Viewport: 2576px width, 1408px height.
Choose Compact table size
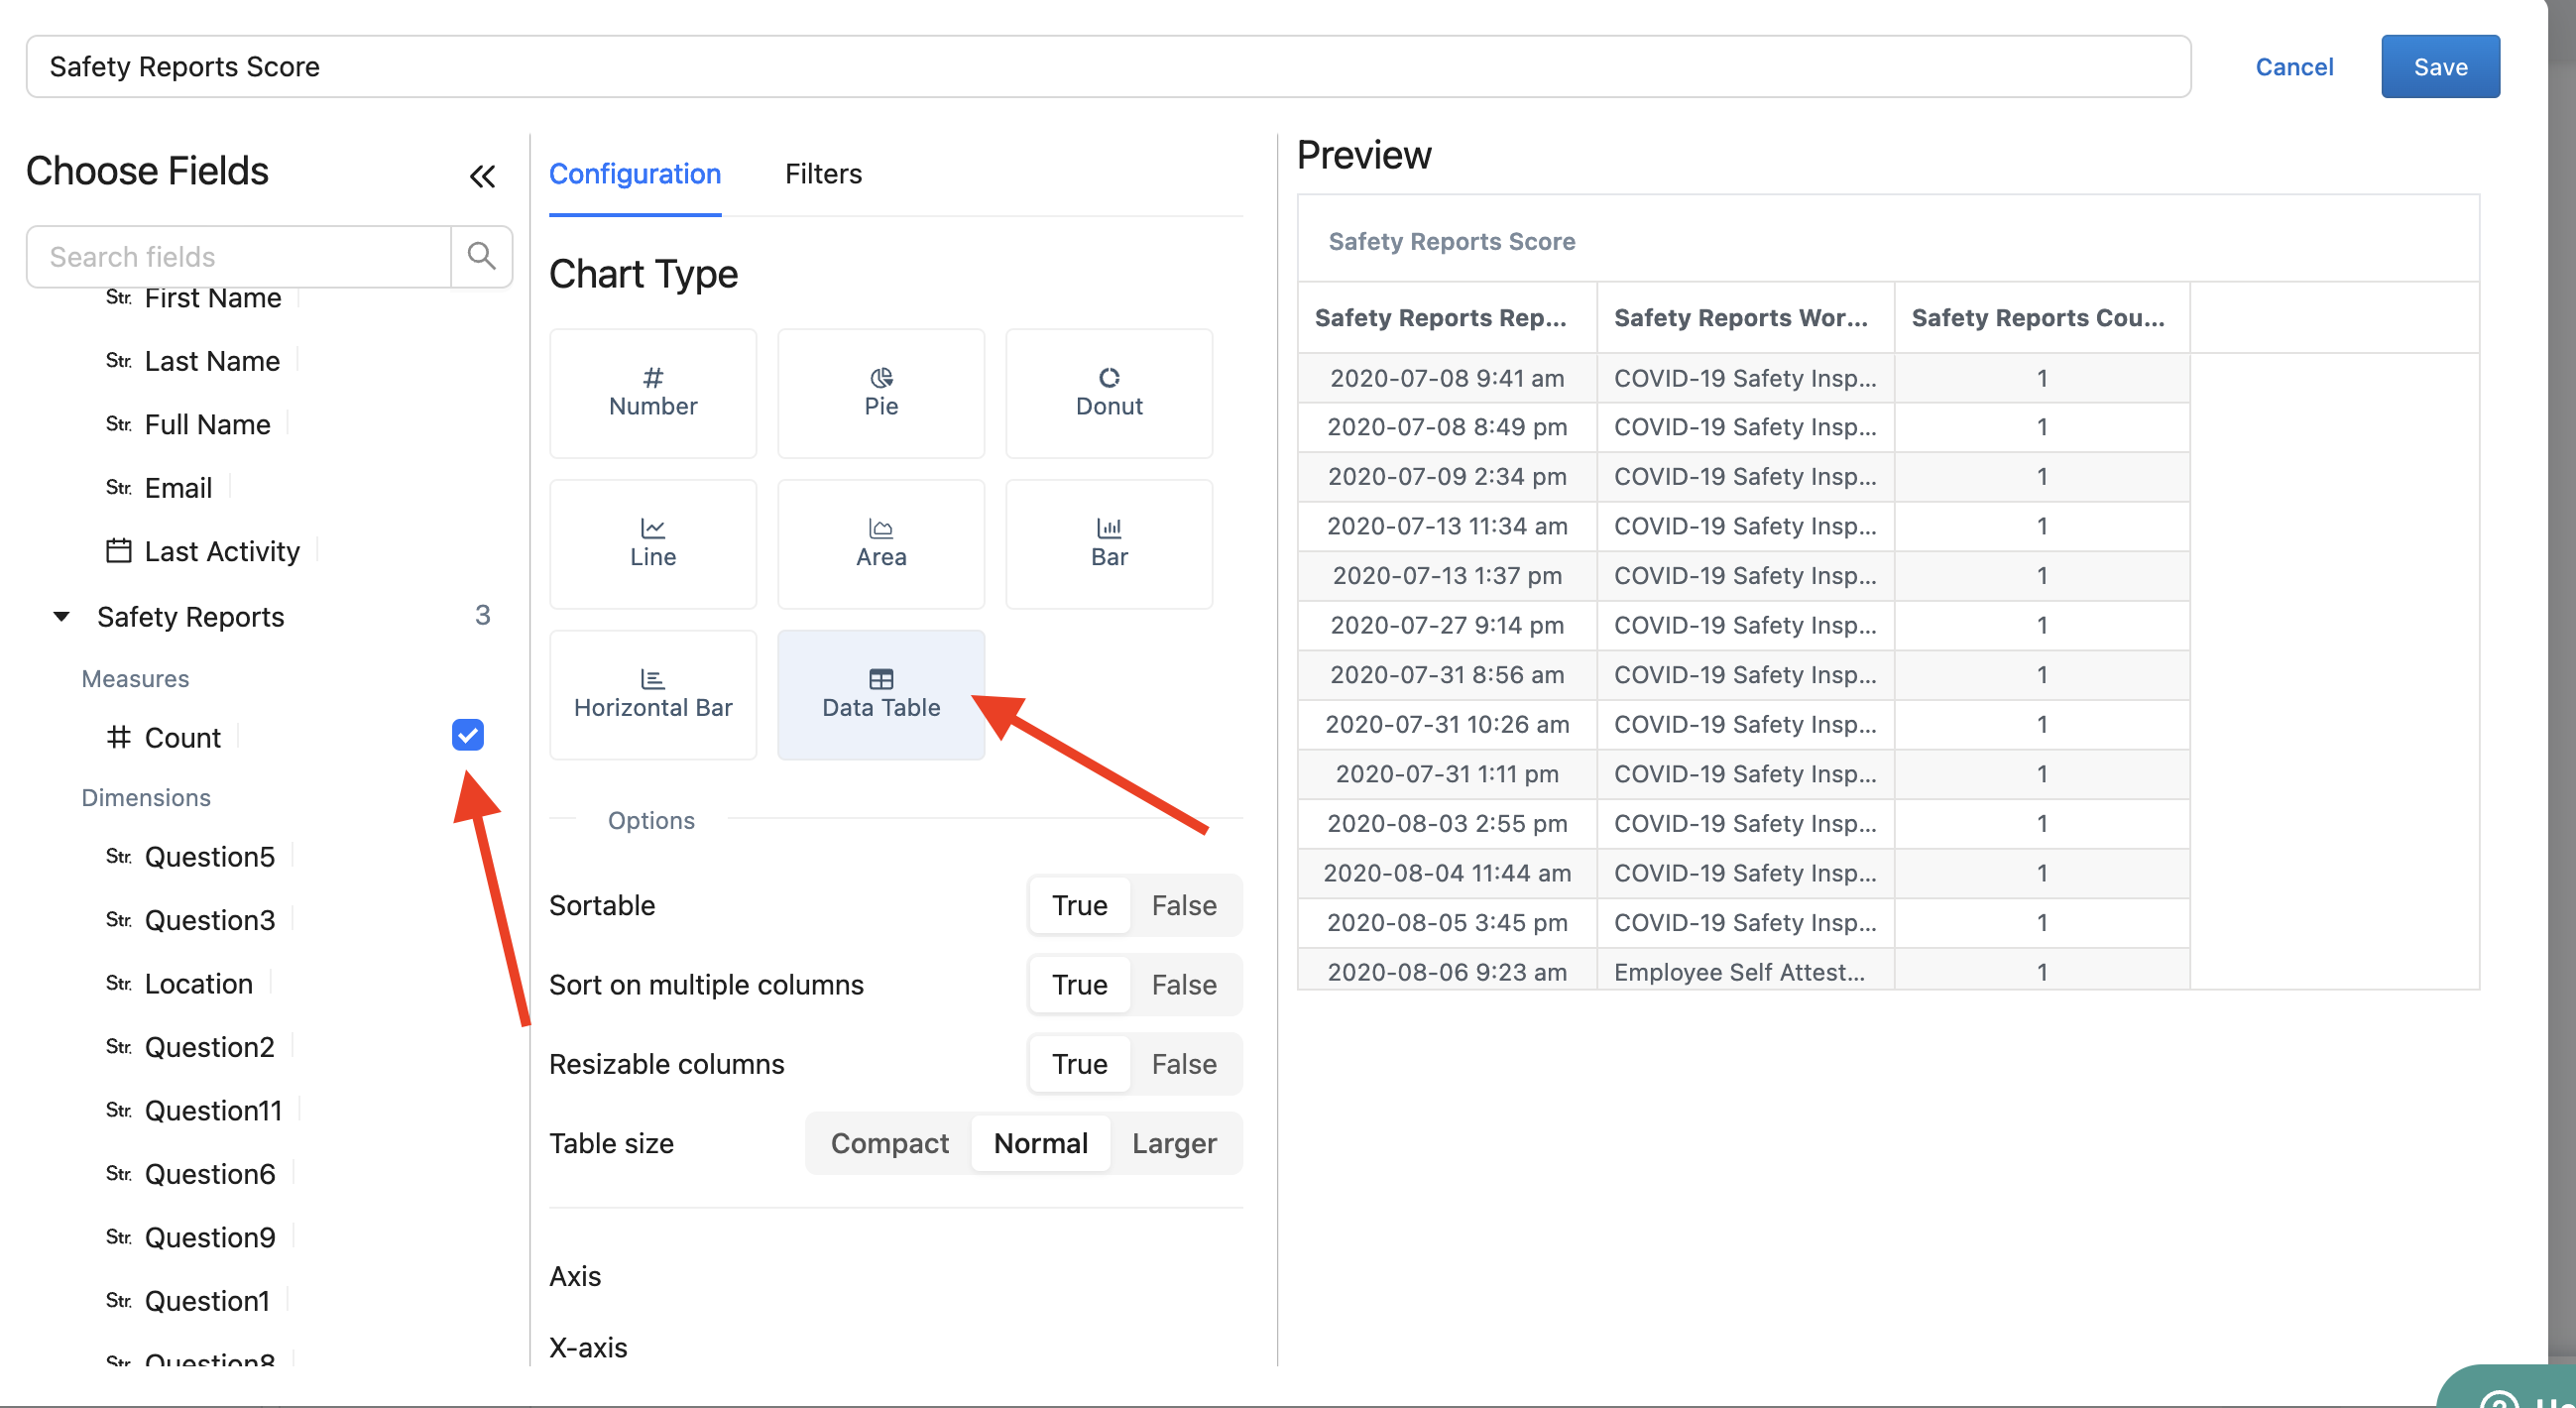[889, 1143]
